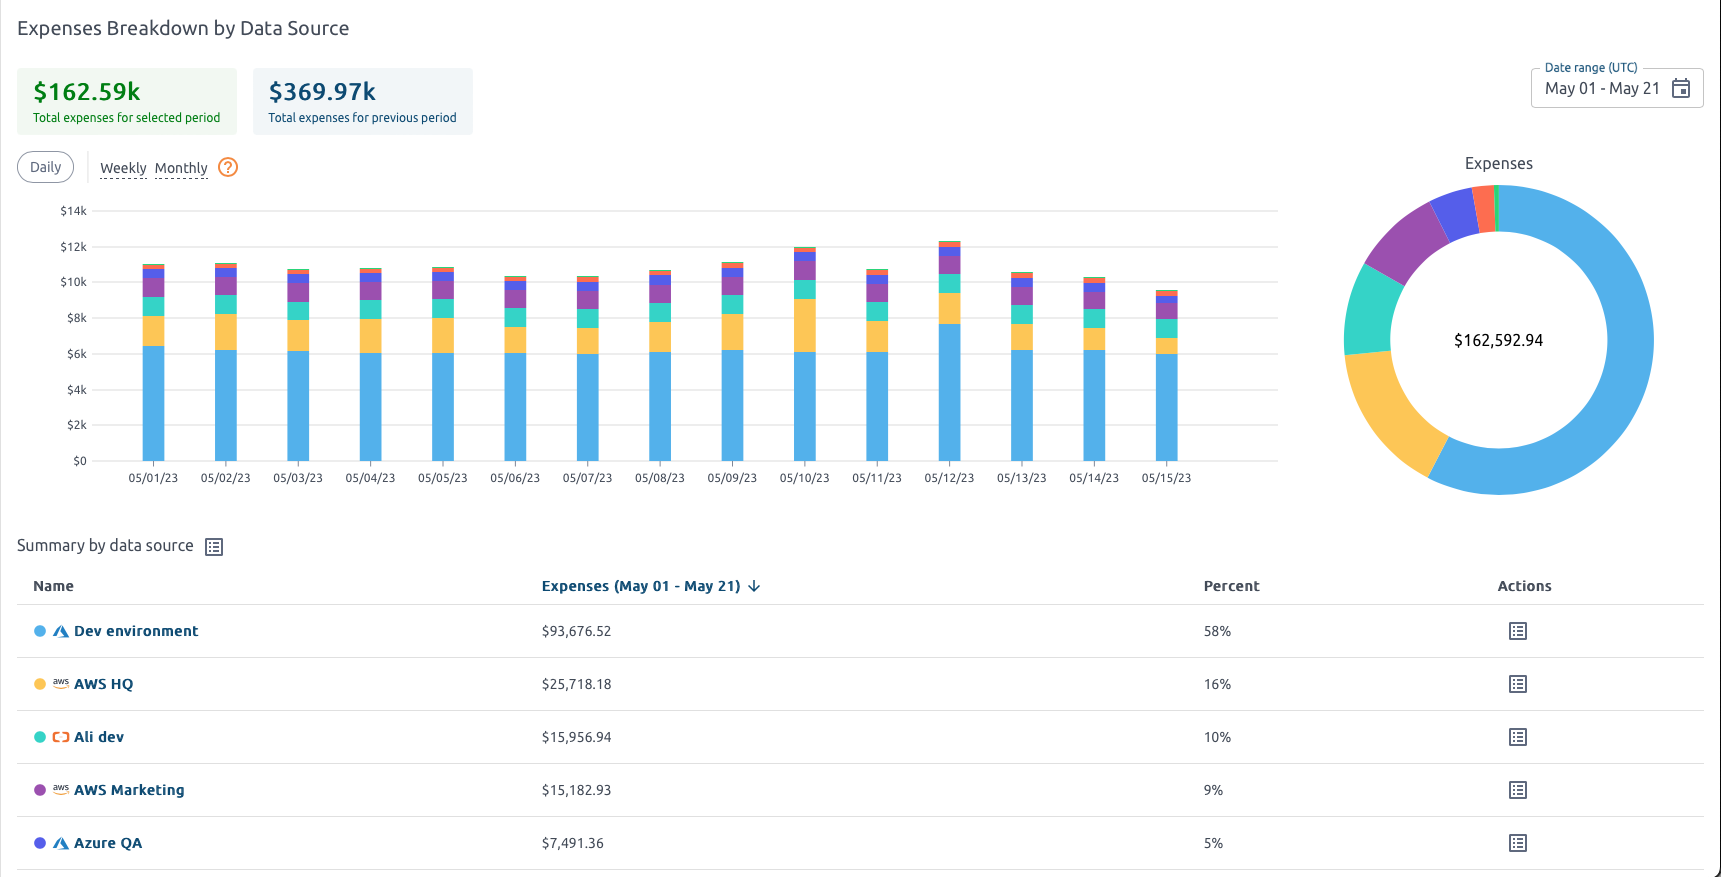Image resolution: width=1721 pixels, height=877 pixels.
Task: Open the AWS Marketing data source link
Action: pos(129,790)
